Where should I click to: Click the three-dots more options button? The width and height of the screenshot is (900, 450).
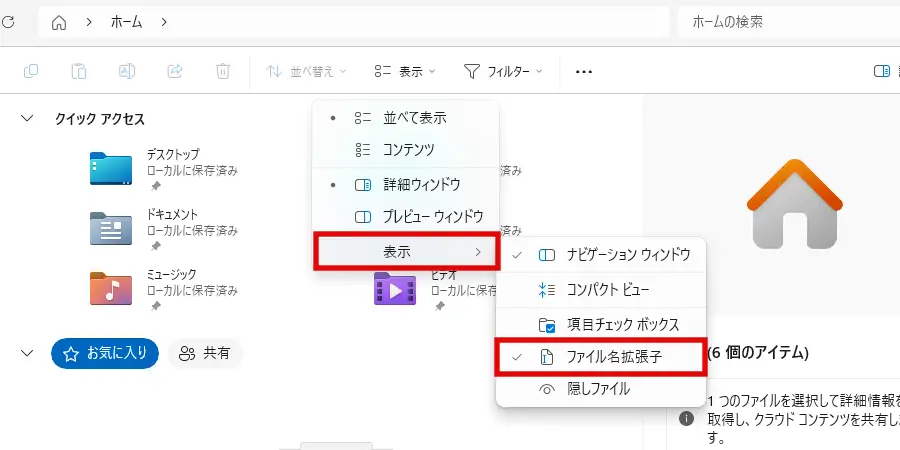click(584, 72)
